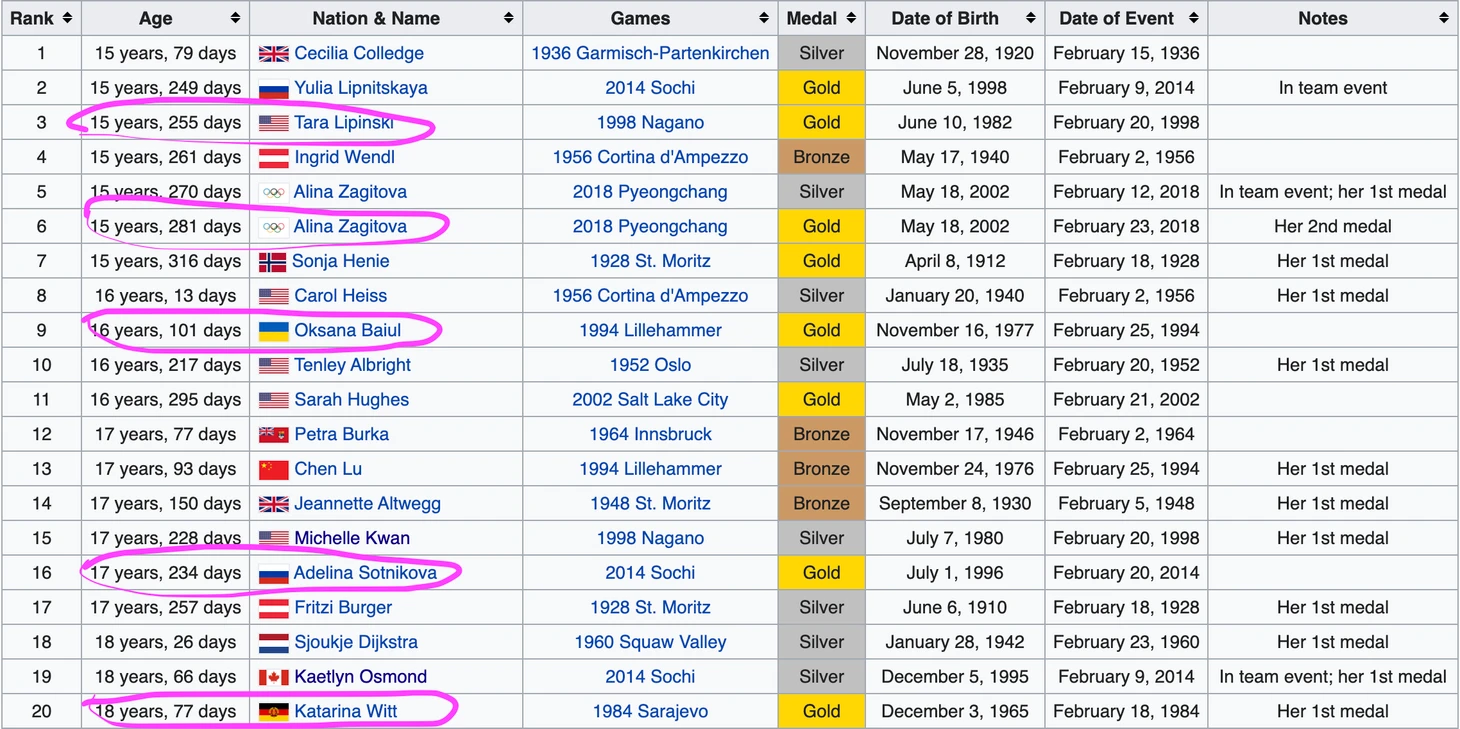Sort Nation & Name column arrows
The image size is (1460, 729).
tap(508, 18)
